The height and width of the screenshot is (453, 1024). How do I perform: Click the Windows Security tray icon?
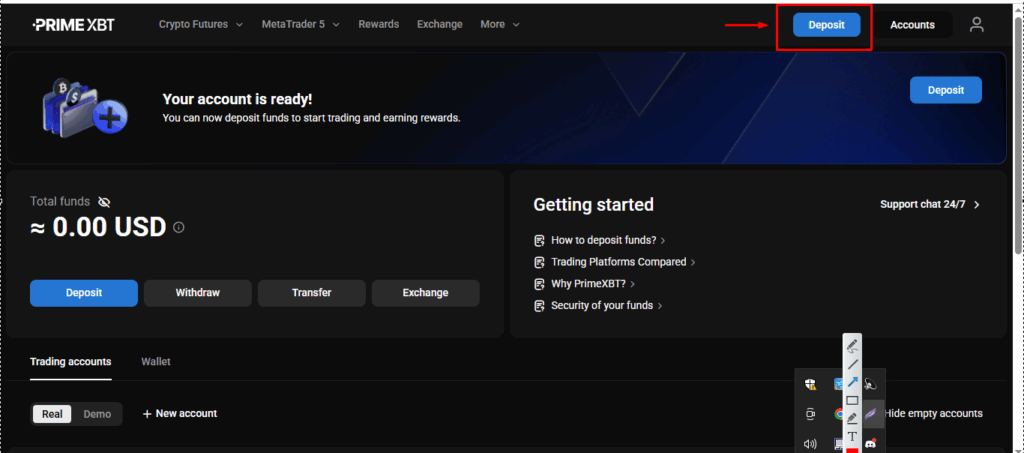(x=811, y=384)
